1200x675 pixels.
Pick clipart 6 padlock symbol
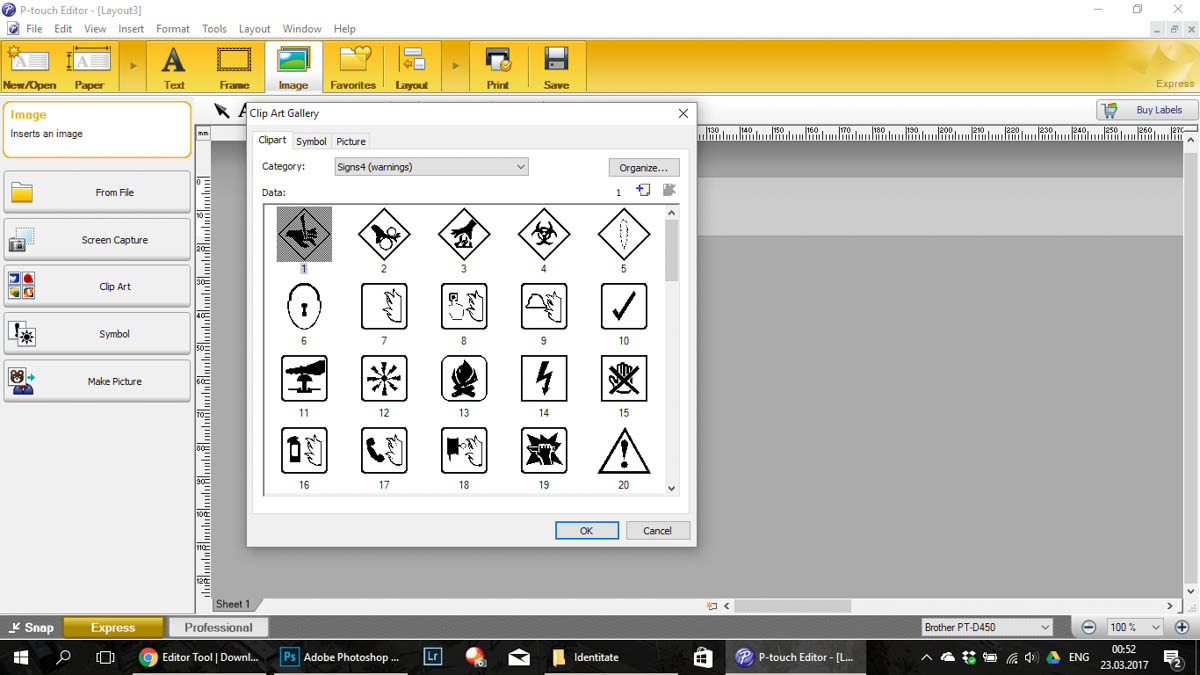pyautogui.click(x=304, y=306)
